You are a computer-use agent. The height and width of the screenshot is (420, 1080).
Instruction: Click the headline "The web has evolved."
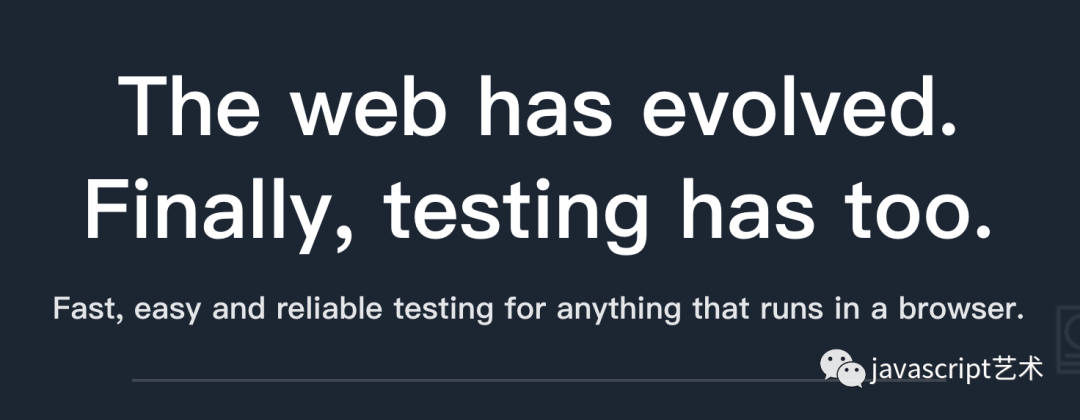point(539,107)
